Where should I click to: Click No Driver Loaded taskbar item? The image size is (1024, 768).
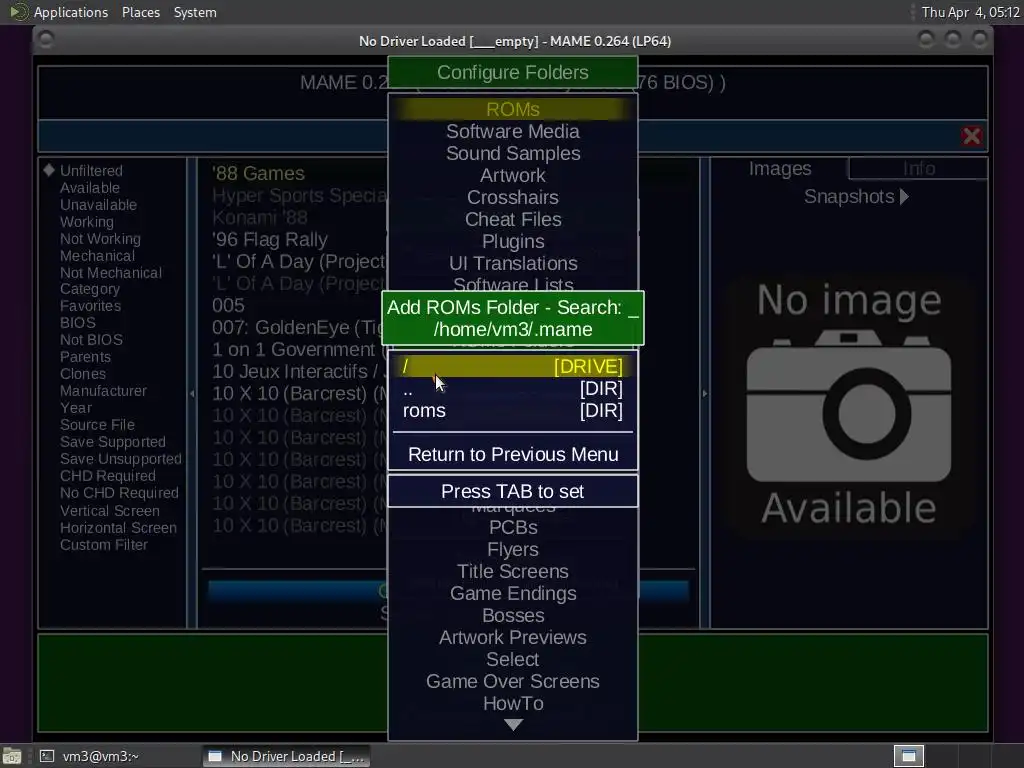coord(286,756)
